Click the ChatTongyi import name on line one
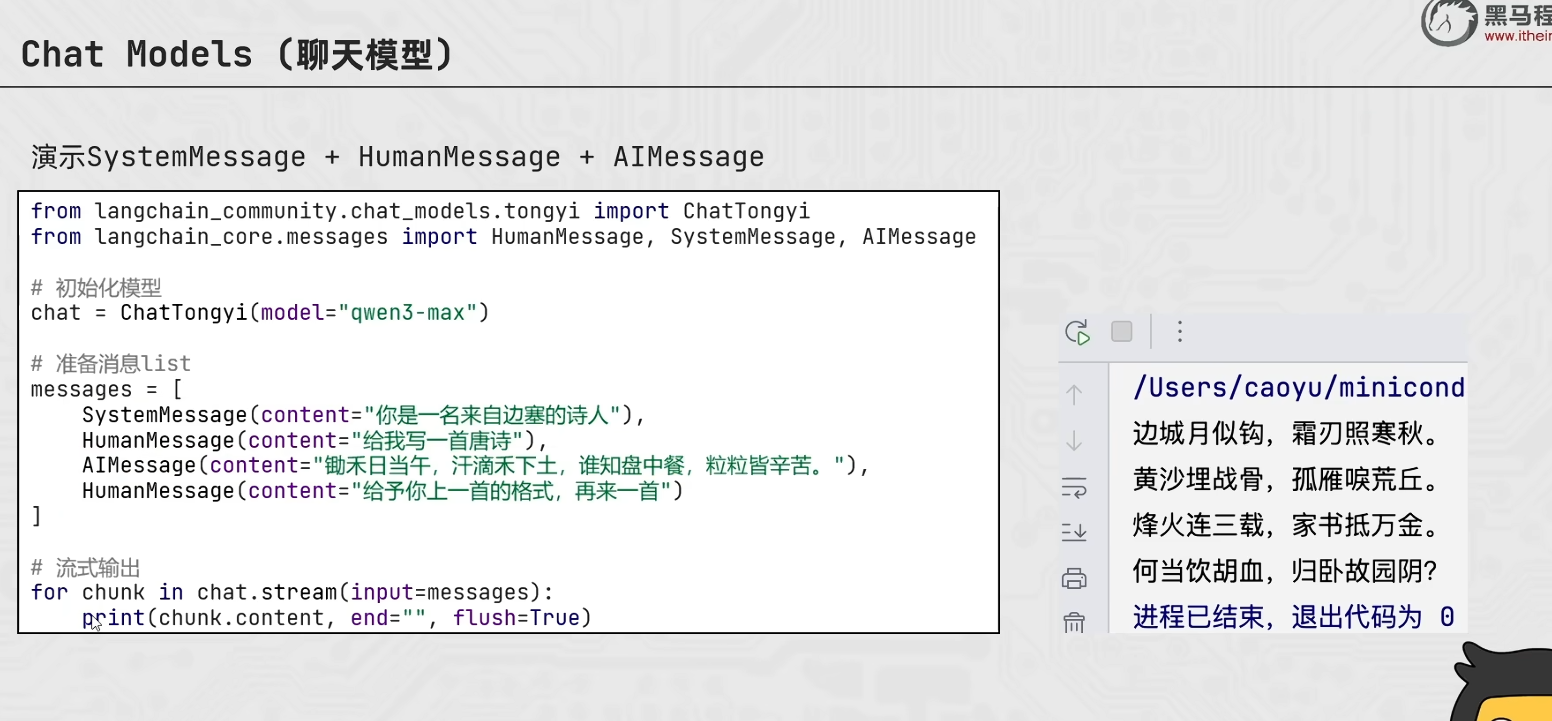The width and height of the screenshot is (1552, 721). [x=746, y=211]
